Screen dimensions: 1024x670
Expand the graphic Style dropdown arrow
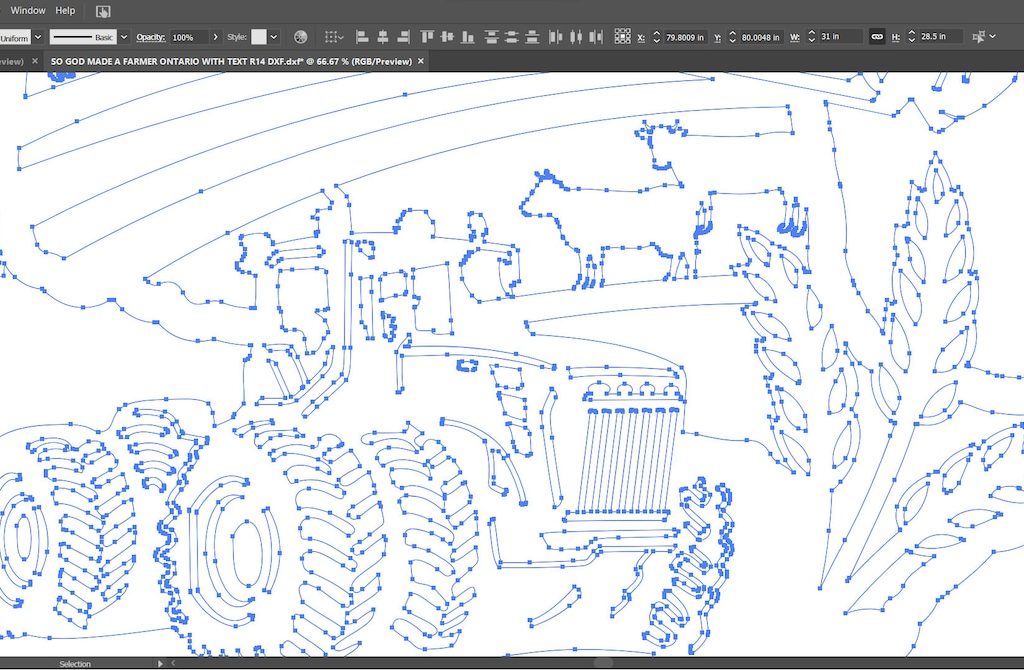(275, 37)
